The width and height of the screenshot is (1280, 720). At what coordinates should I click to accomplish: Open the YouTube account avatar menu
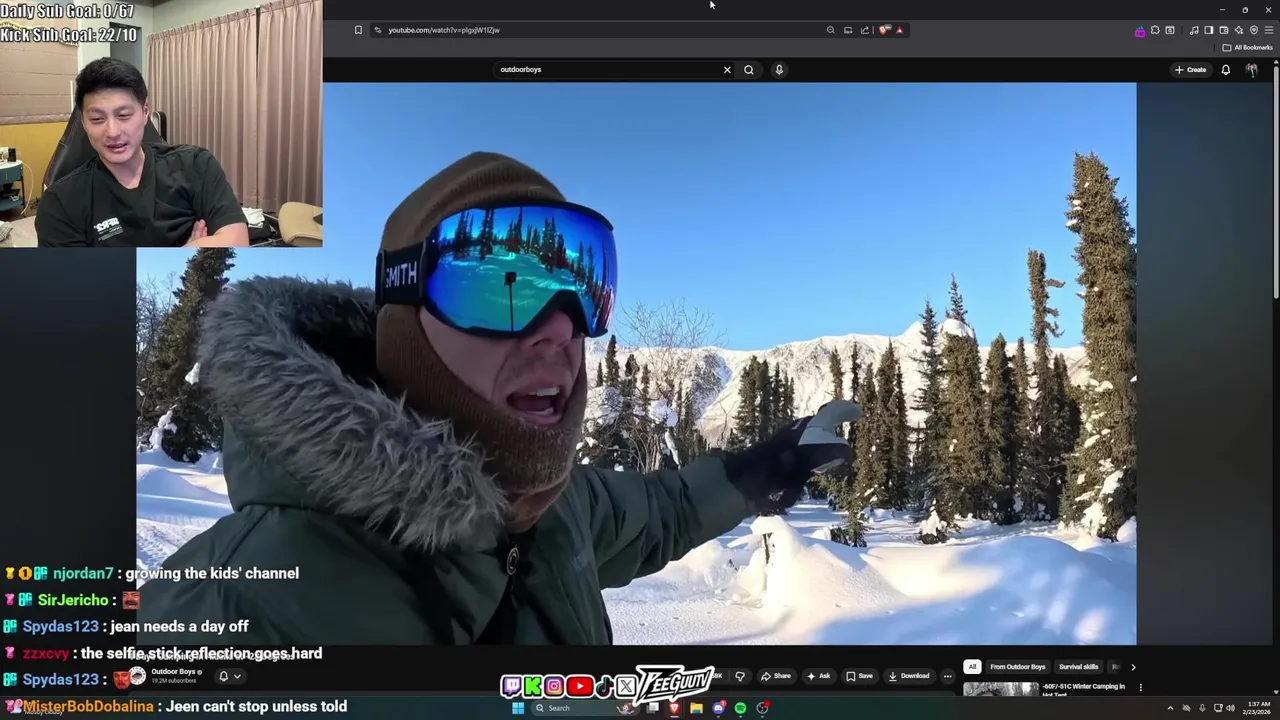point(1252,70)
